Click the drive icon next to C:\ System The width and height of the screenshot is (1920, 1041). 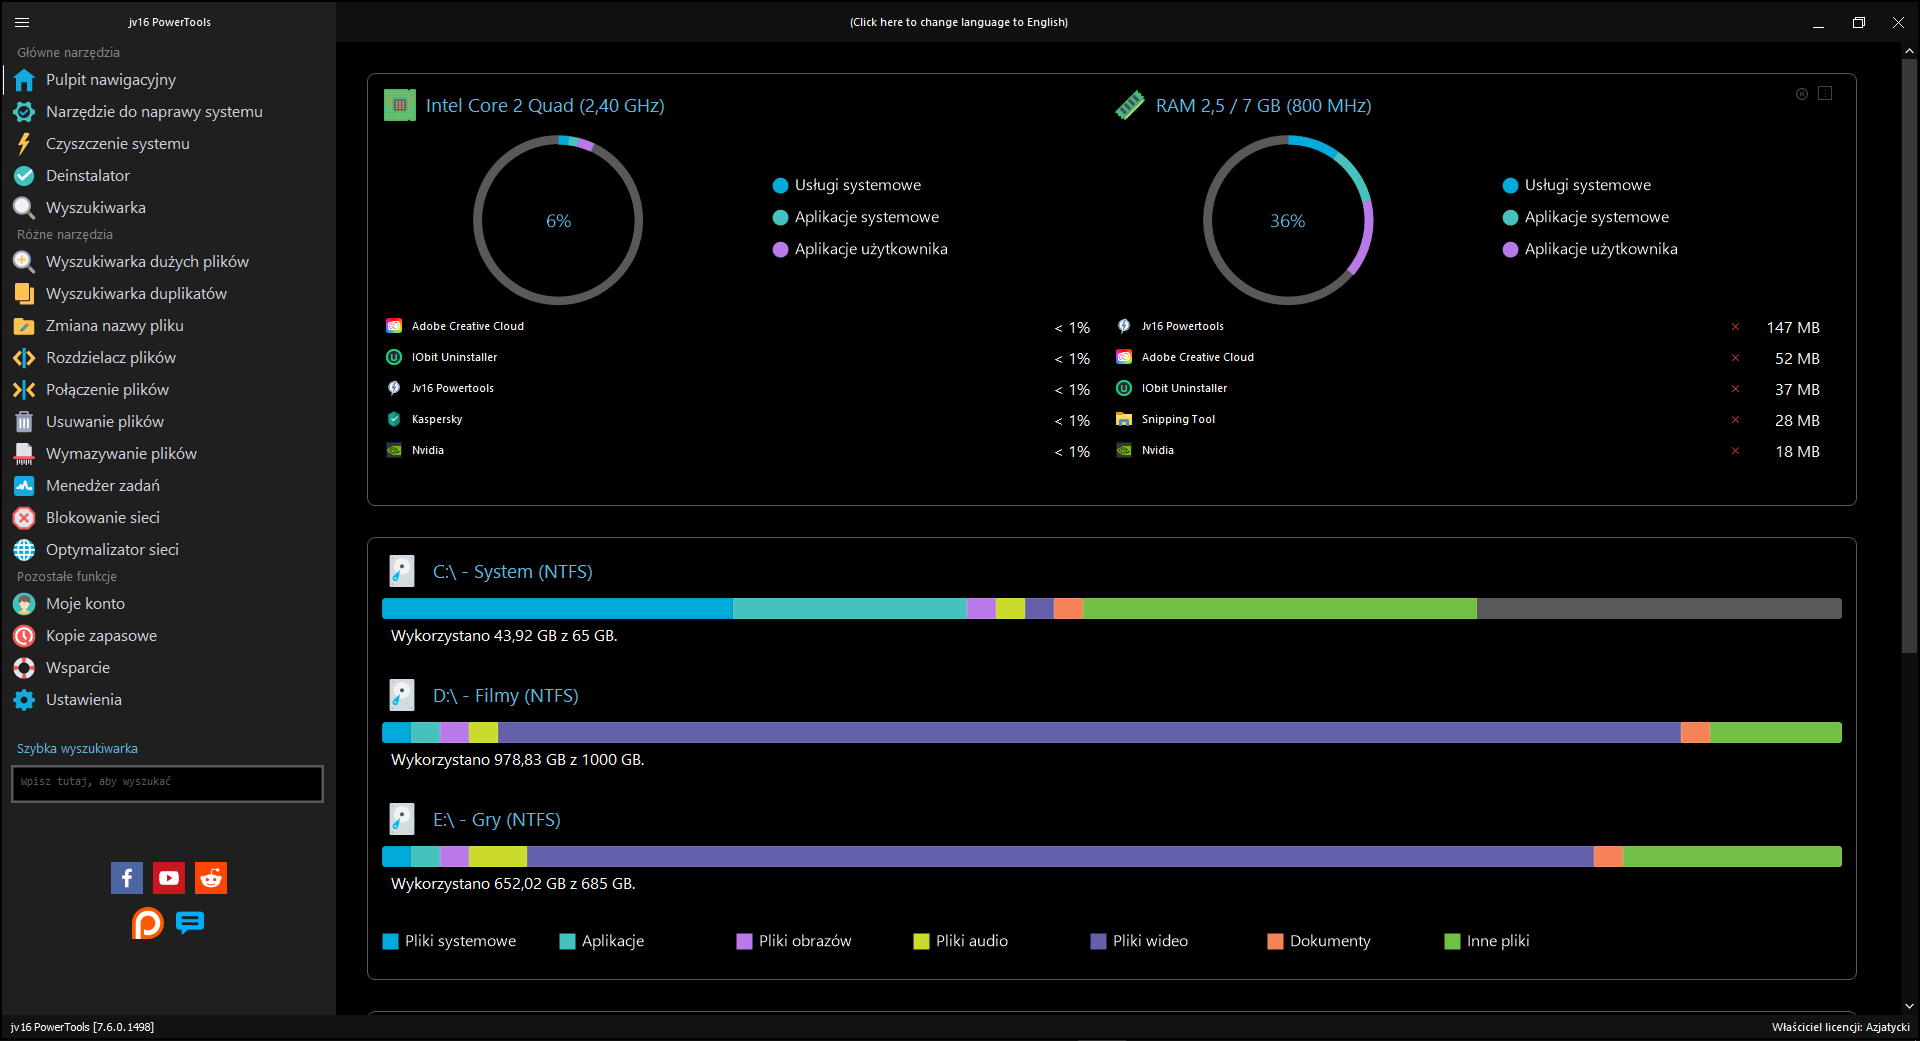pyautogui.click(x=402, y=571)
